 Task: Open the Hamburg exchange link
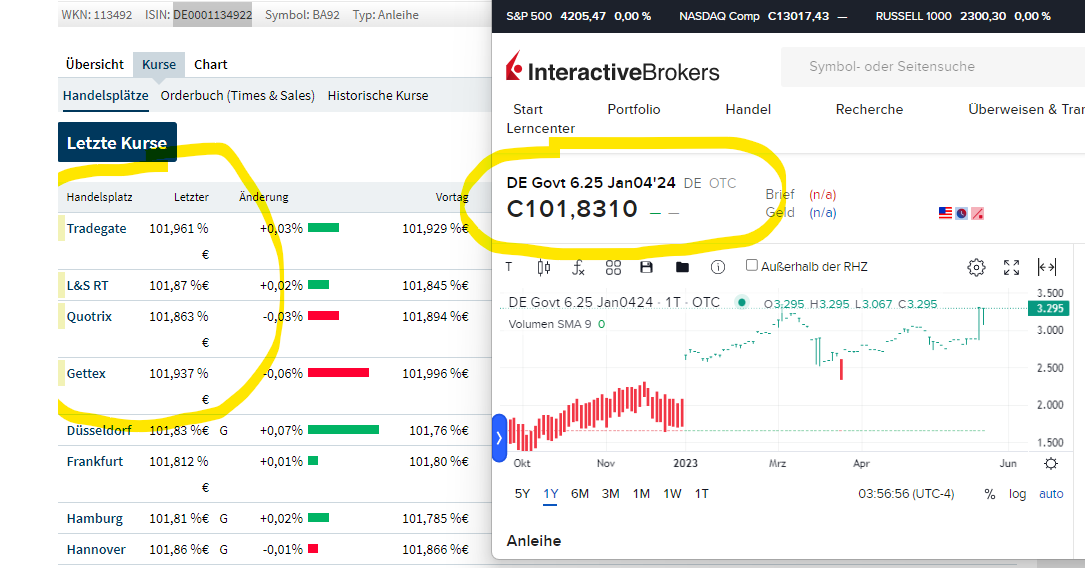tap(94, 519)
